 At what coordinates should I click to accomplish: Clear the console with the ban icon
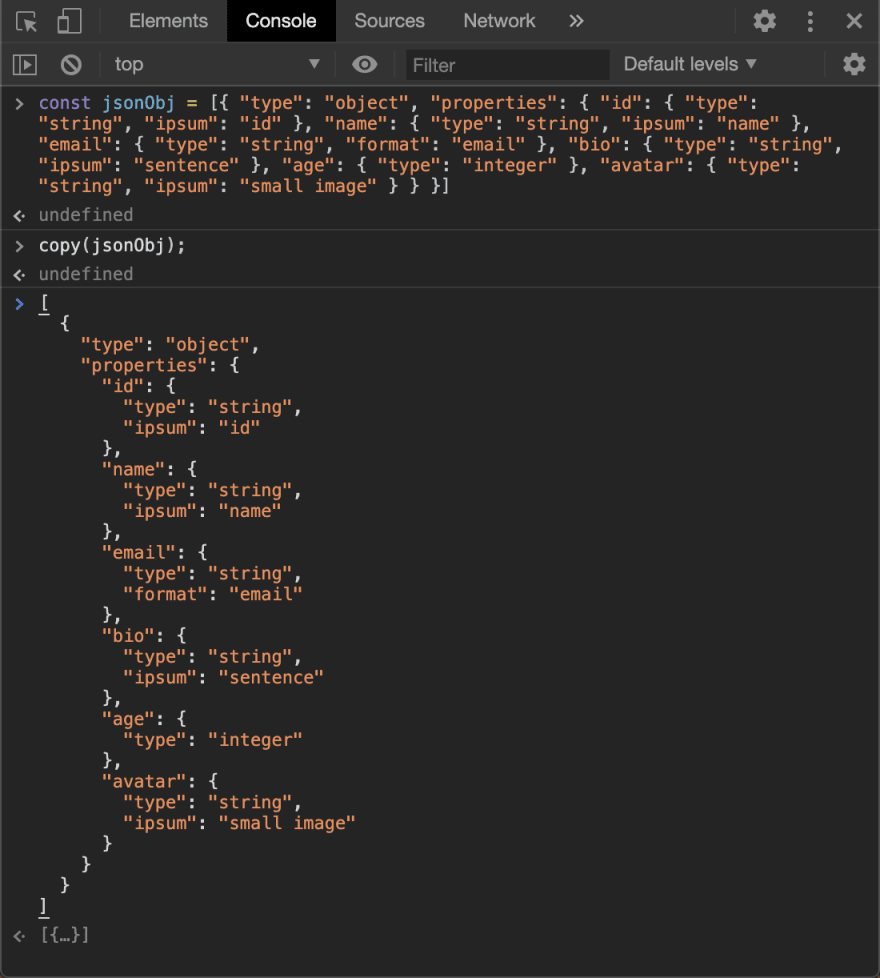71,64
